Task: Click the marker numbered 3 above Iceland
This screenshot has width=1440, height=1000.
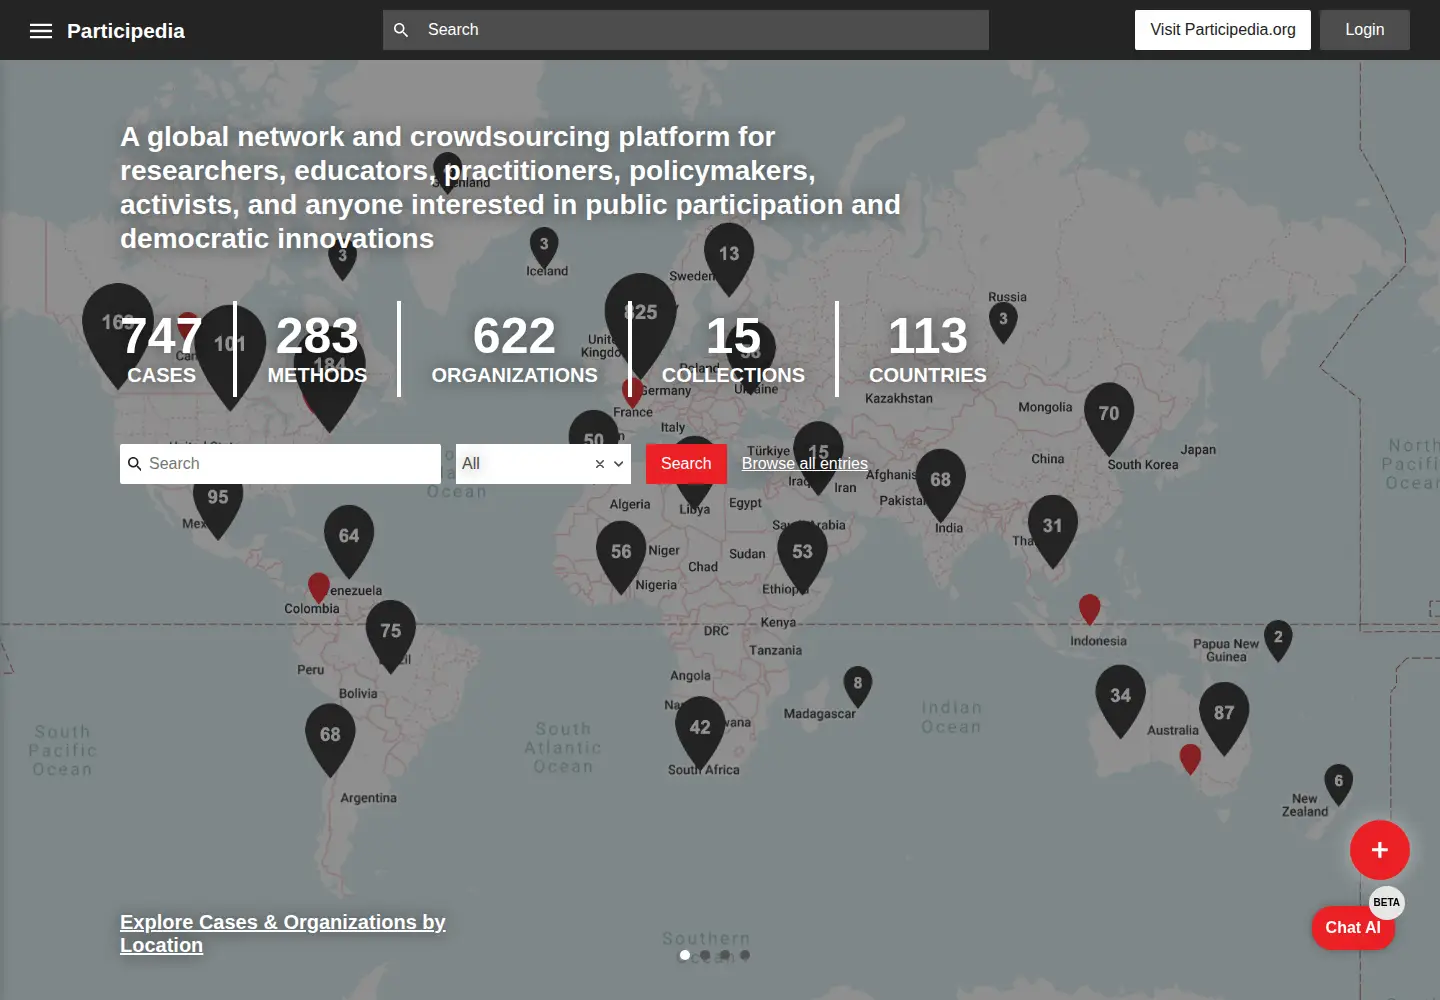Action: pos(544,247)
